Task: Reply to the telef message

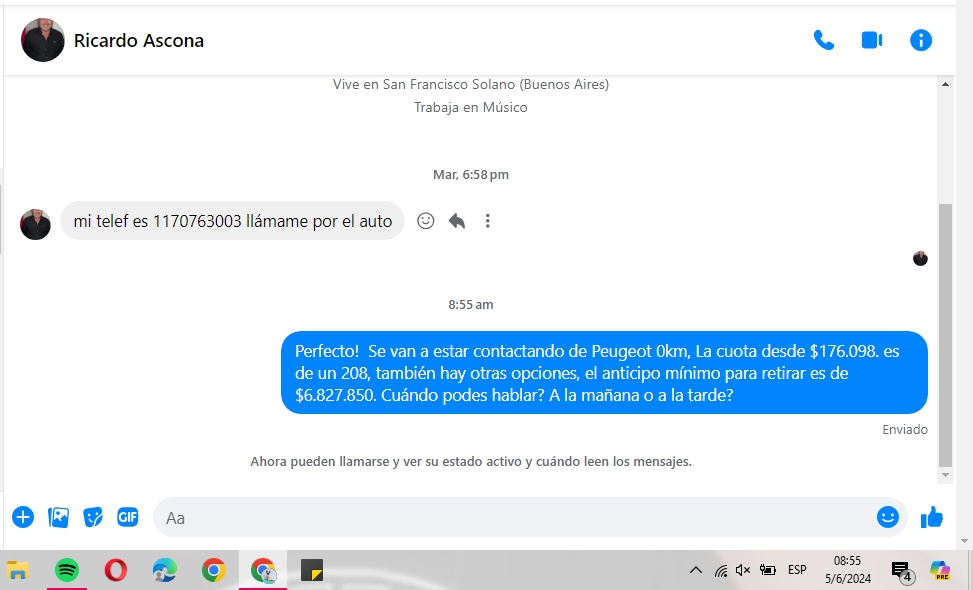Action: [x=457, y=221]
